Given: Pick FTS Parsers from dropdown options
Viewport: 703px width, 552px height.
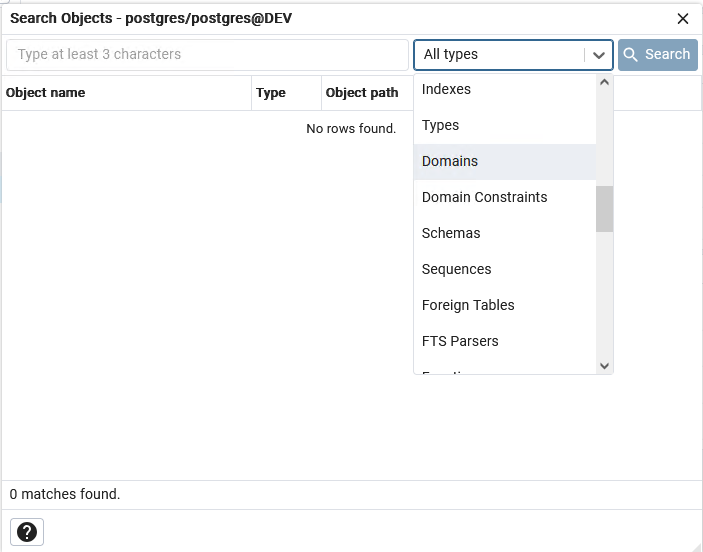Looking at the screenshot, I should pyautogui.click(x=460, y=341).
